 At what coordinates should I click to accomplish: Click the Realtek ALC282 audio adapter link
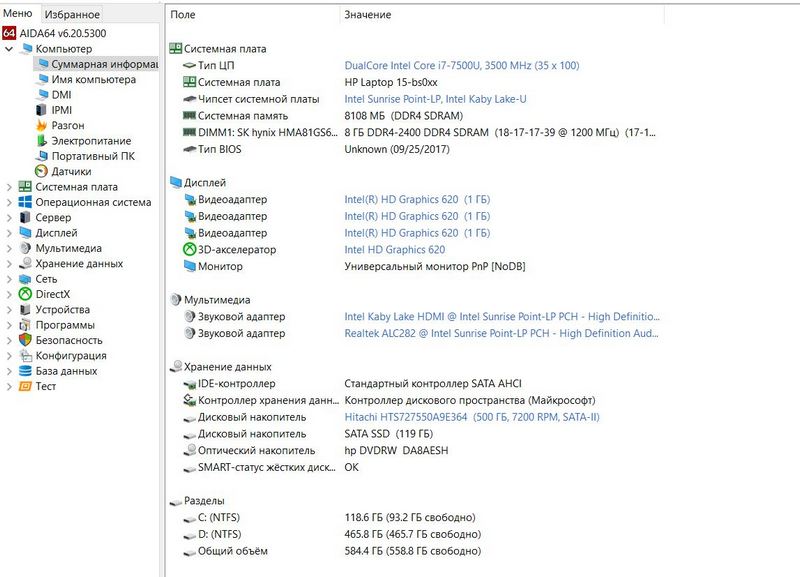[x=502, y=334]
